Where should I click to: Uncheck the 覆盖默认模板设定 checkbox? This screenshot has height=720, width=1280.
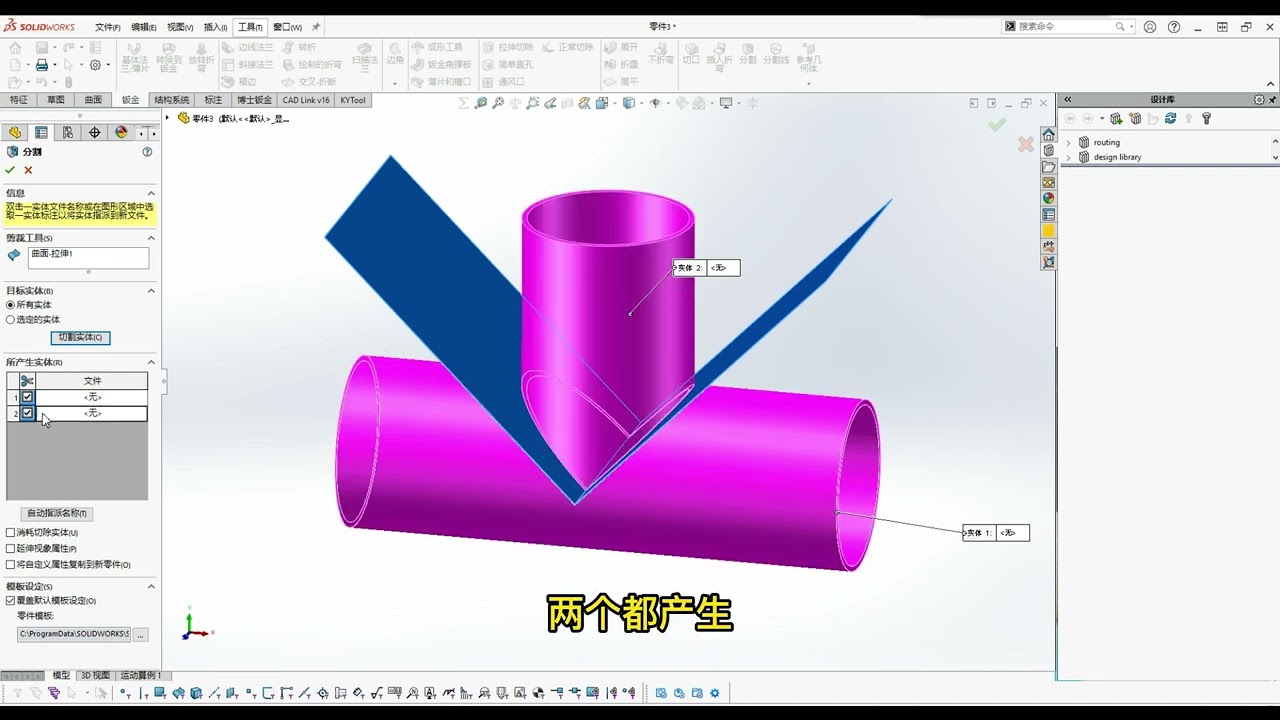(11, 601)
